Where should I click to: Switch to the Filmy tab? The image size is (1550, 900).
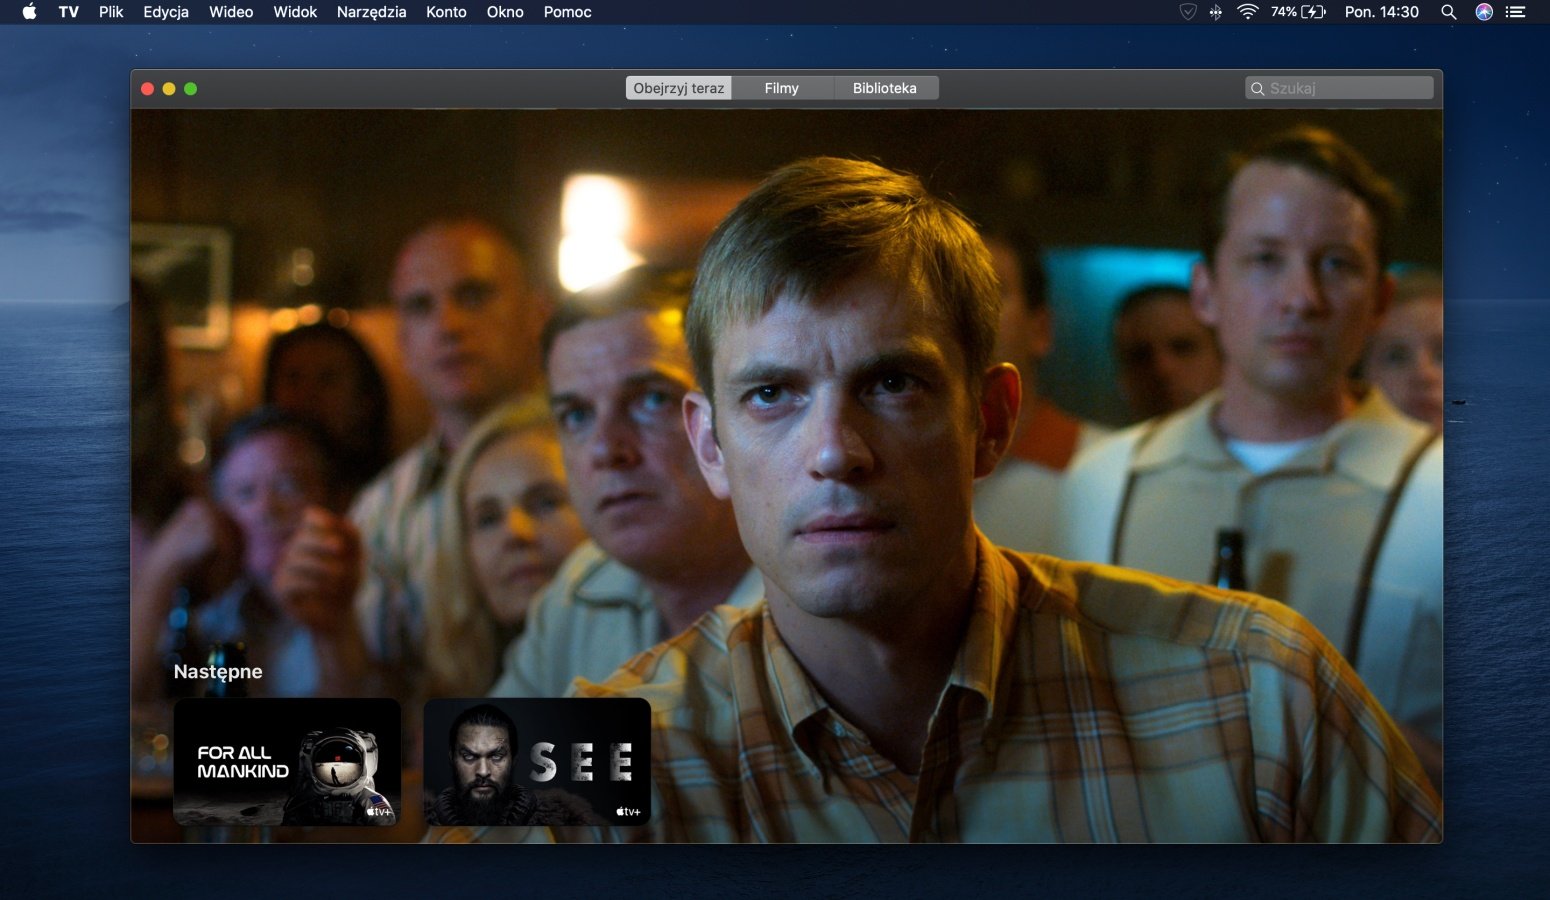pos(781,88)
